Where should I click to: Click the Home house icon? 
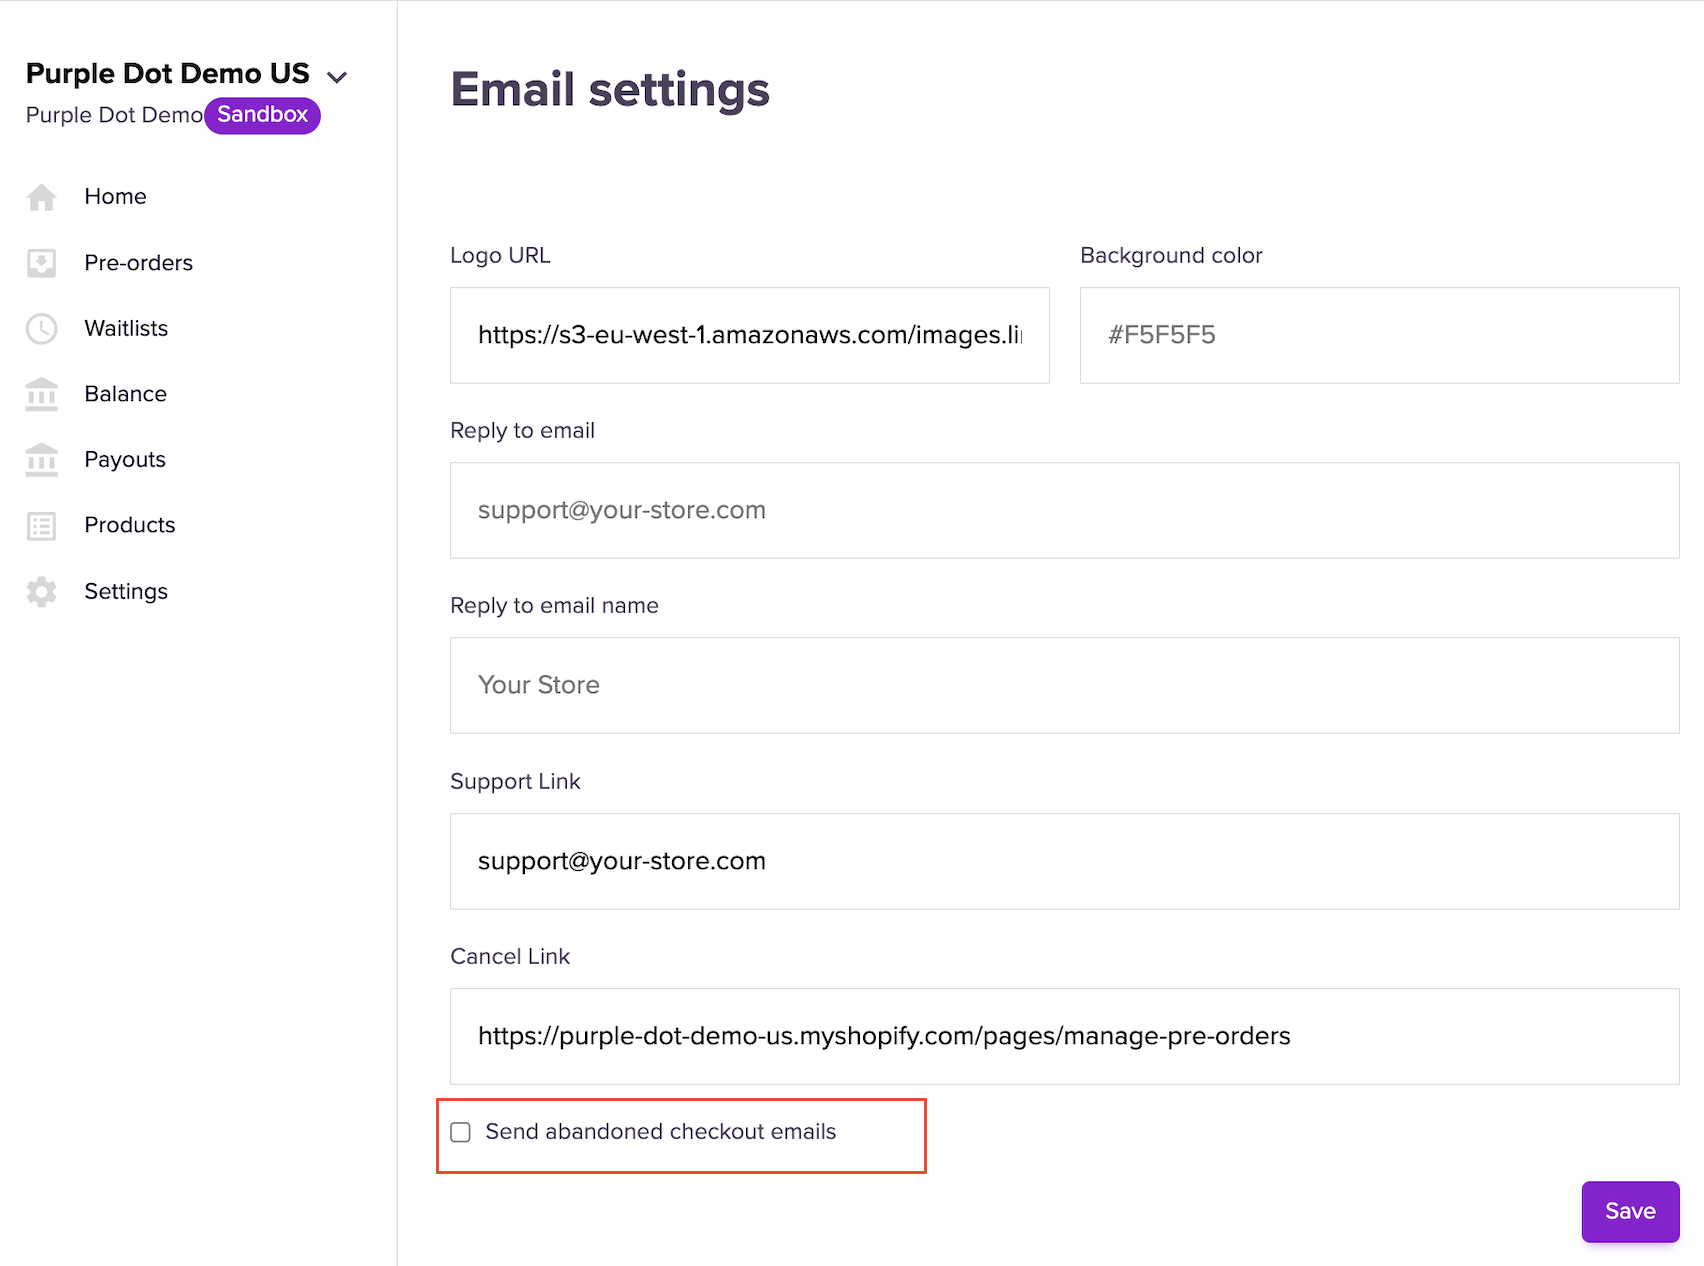coord(41,197)
